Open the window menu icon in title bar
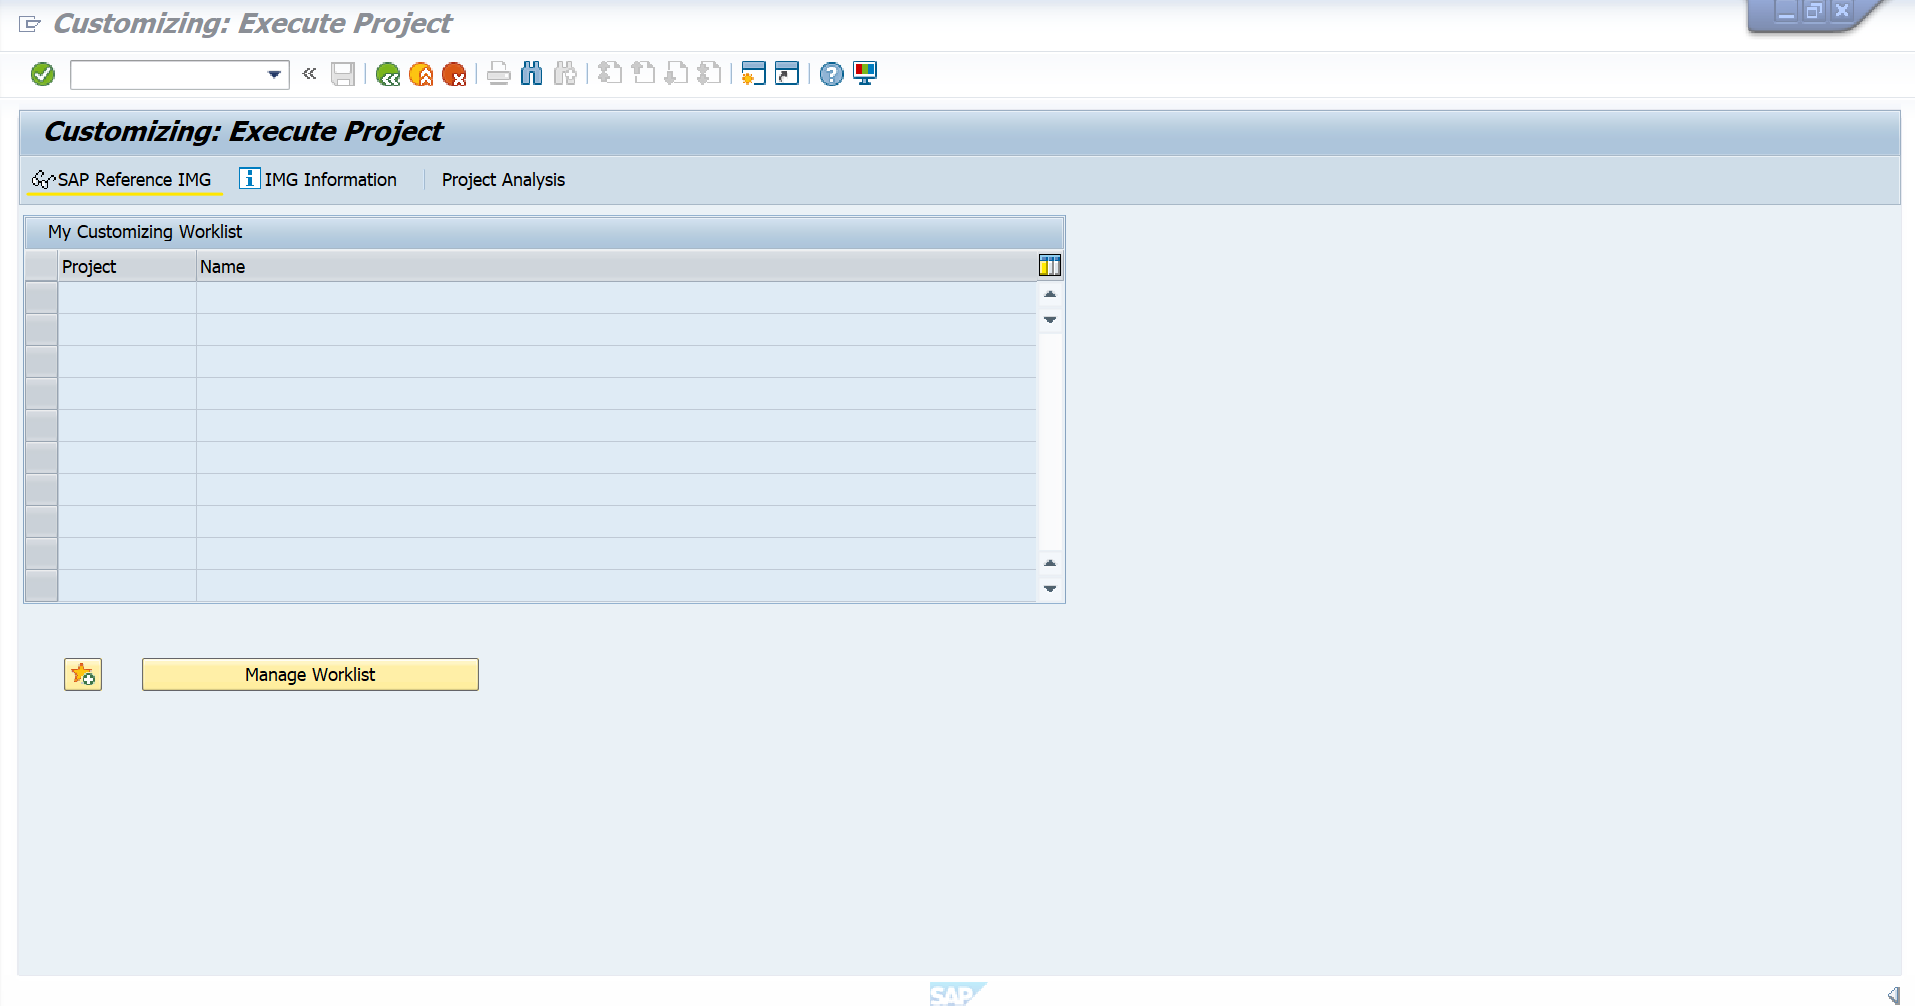 (30, 24)
